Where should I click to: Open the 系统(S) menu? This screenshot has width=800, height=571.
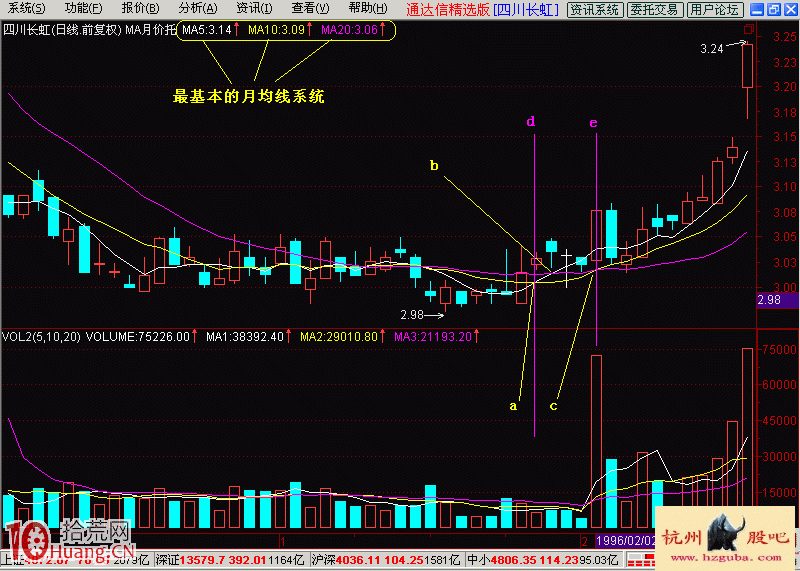pyautogui.click(x=27, y=8)
